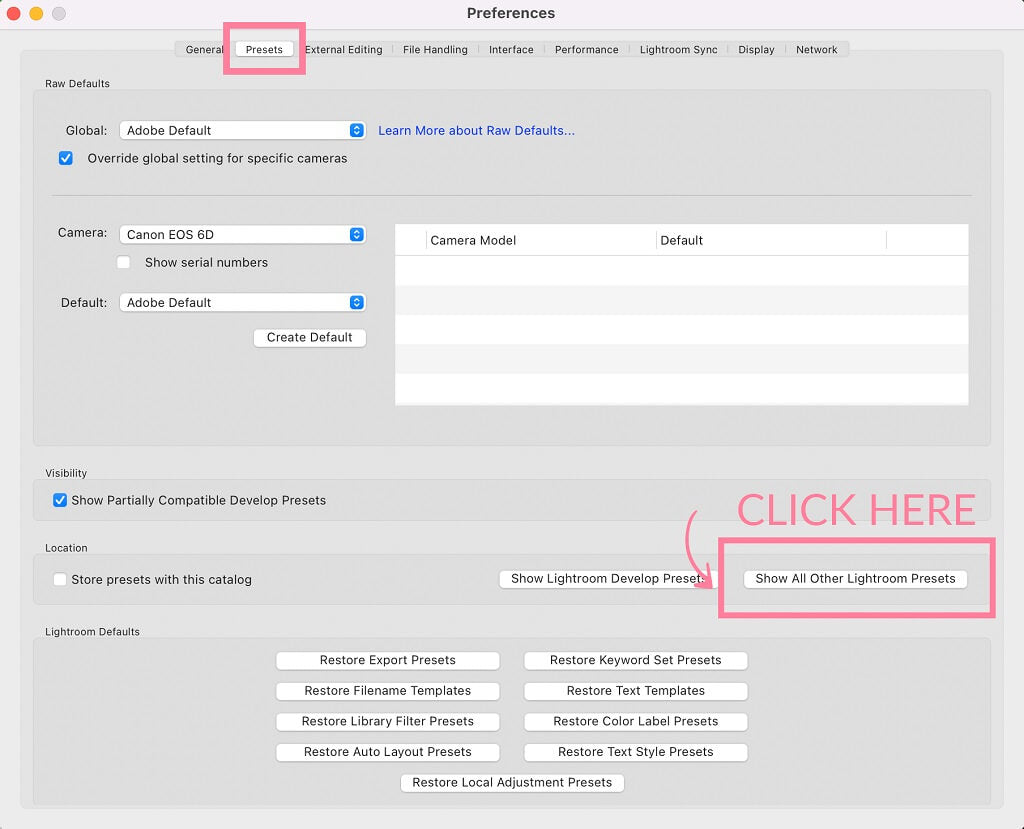Click Learn More about Raw Defaults link
1024x829 pixels.
pyautogui.click(x=476, y=131)
